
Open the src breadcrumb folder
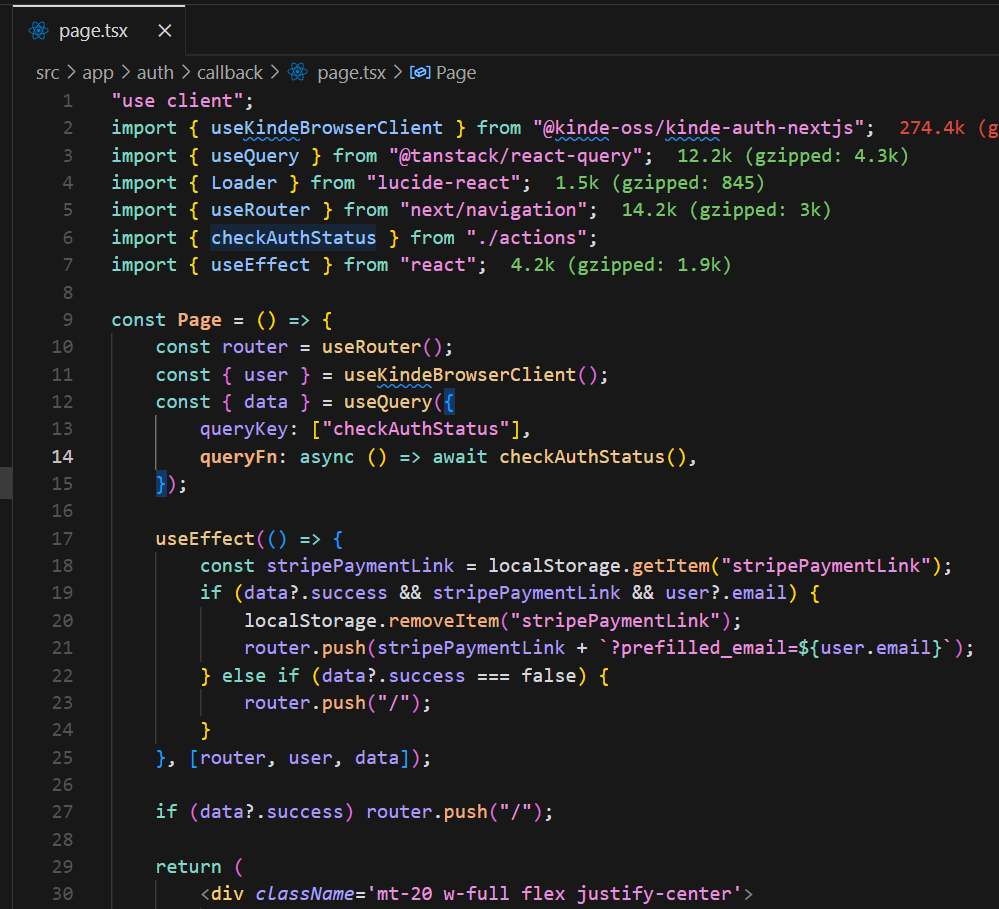[x=48, y=73]
